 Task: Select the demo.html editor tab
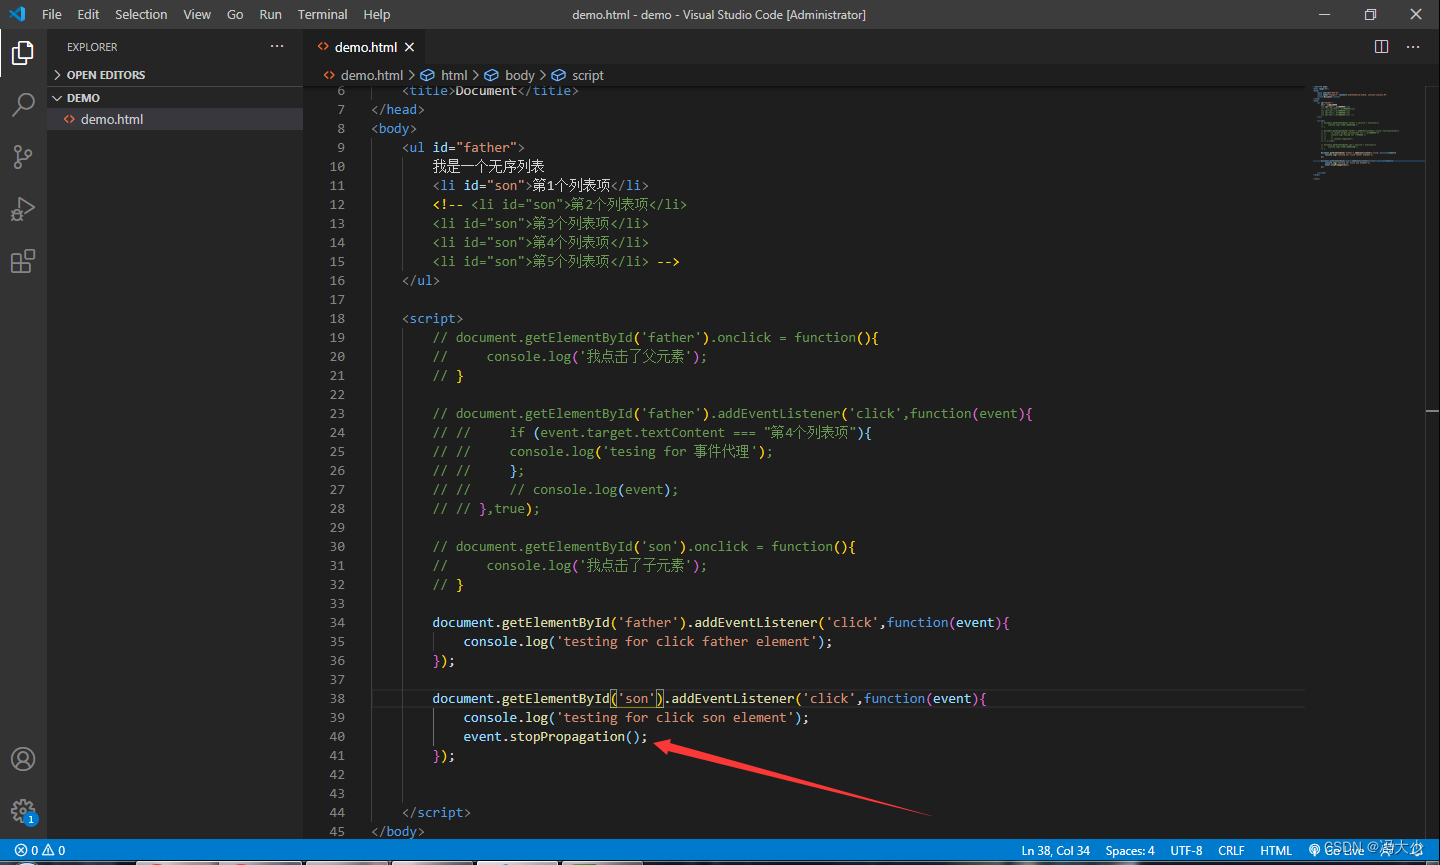[365, 47]
